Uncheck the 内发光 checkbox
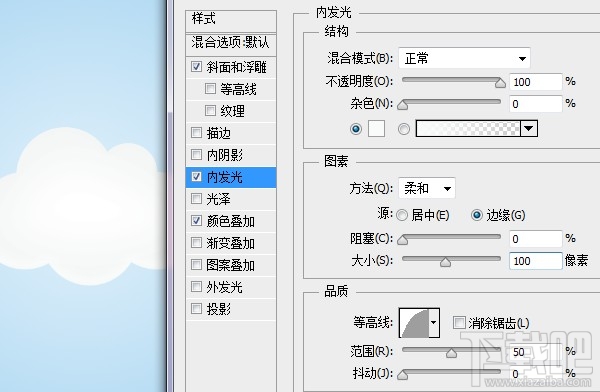 click(196, 176)
